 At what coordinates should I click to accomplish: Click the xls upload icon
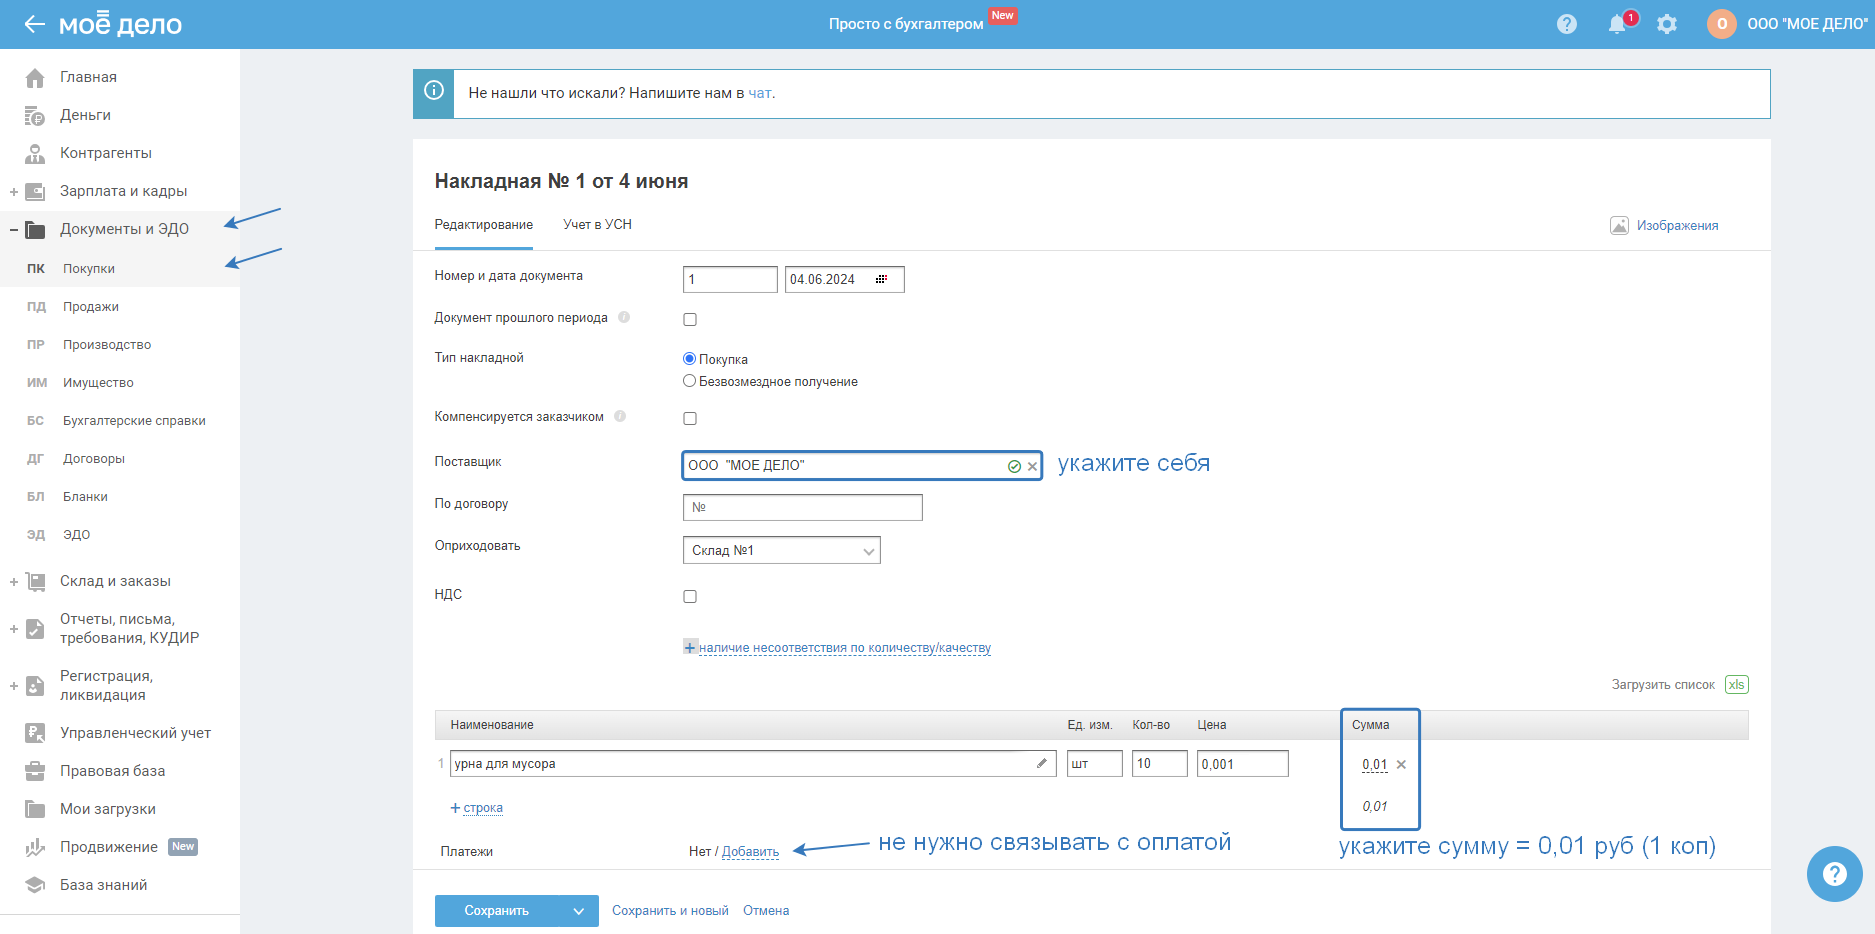point(1736,685)
